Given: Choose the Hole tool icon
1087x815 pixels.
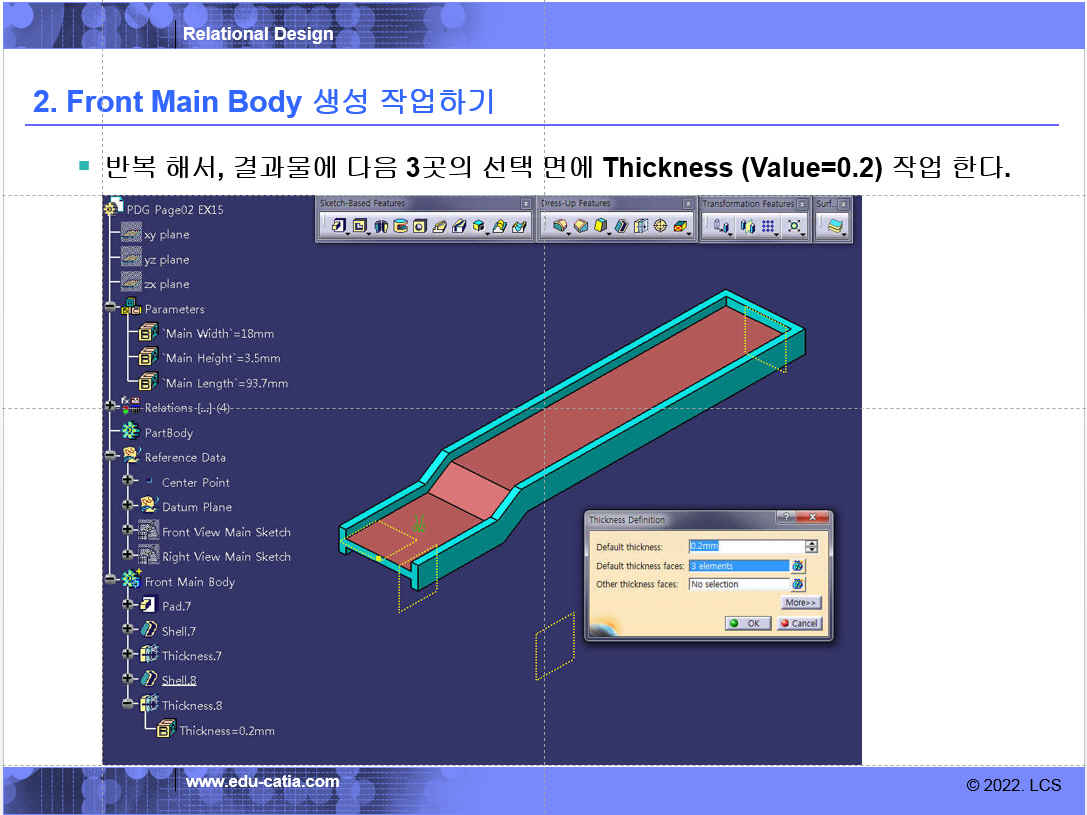Looking at the screenshot, I should 420,227.
